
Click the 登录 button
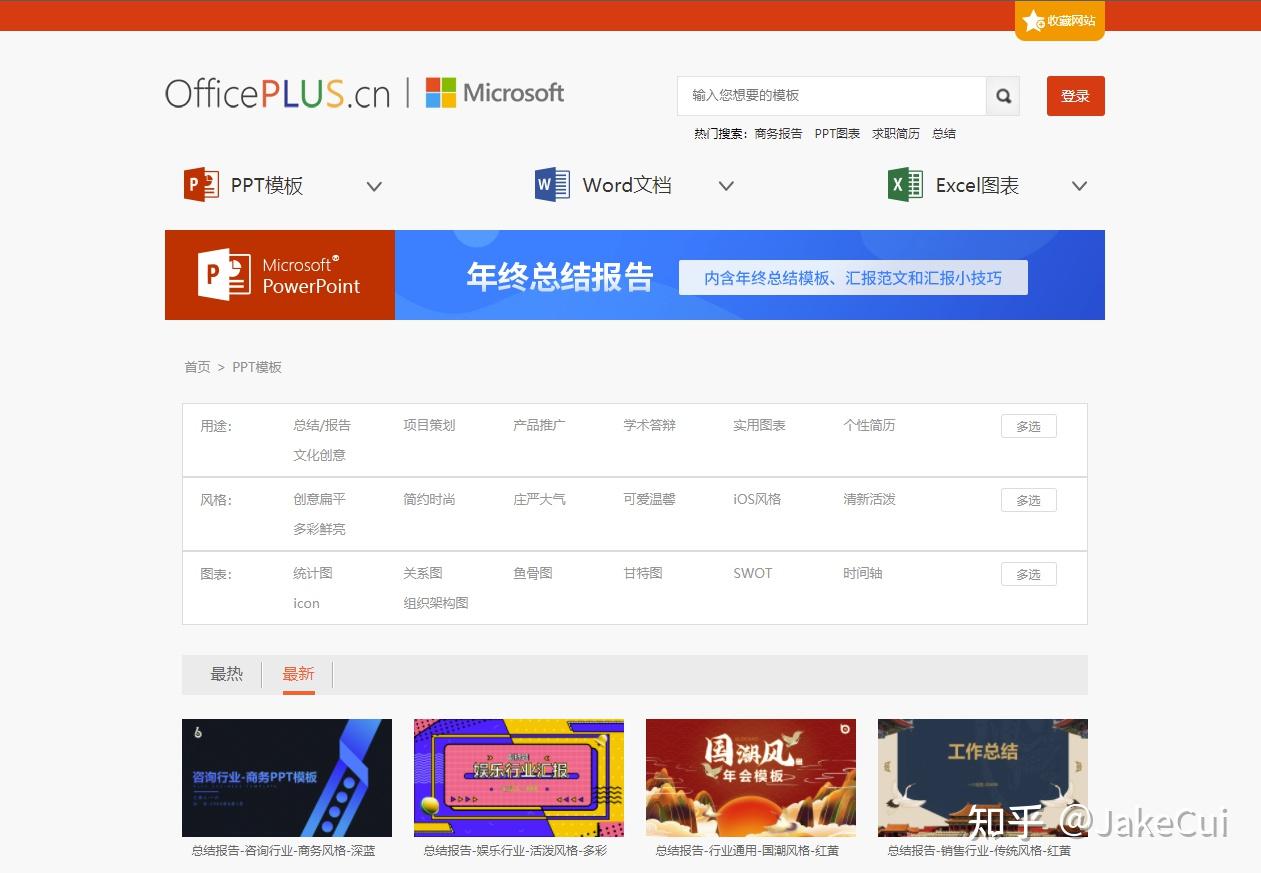(x=1076, y=96)
